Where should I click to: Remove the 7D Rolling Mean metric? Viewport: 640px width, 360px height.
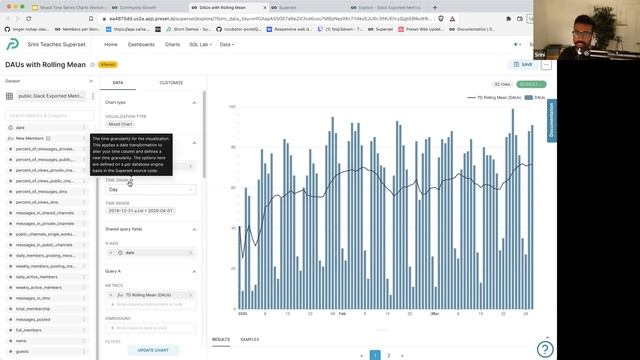[x=111, y=295]
